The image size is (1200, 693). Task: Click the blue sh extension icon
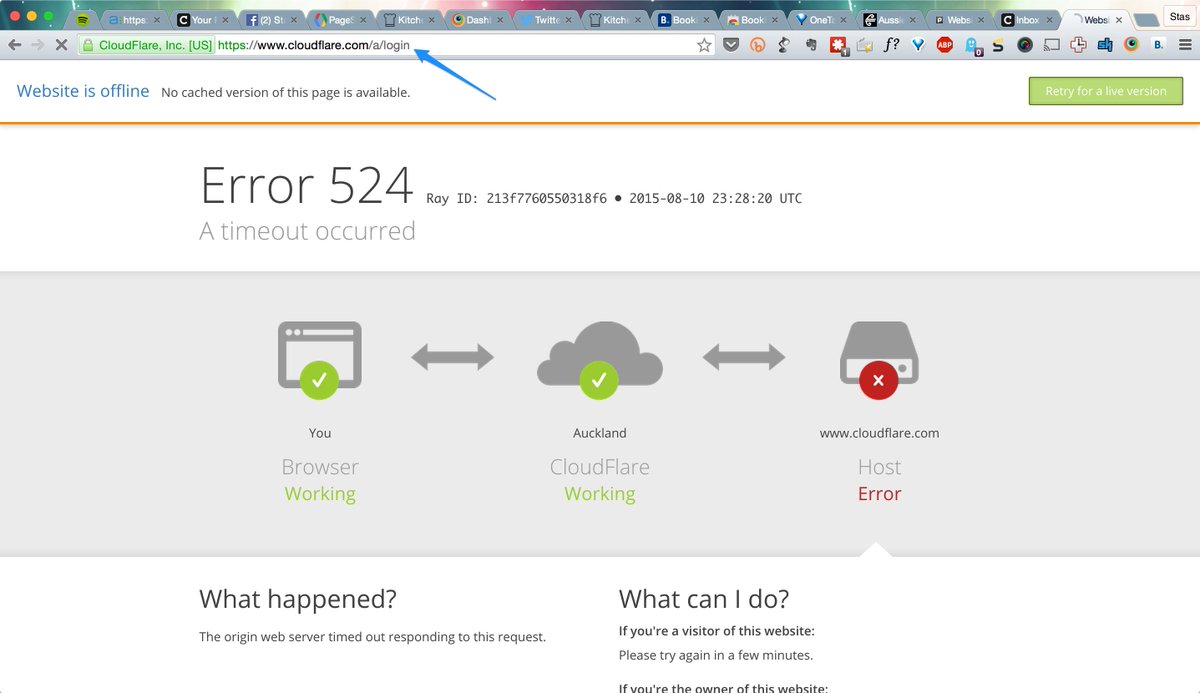click(1105, 44)
